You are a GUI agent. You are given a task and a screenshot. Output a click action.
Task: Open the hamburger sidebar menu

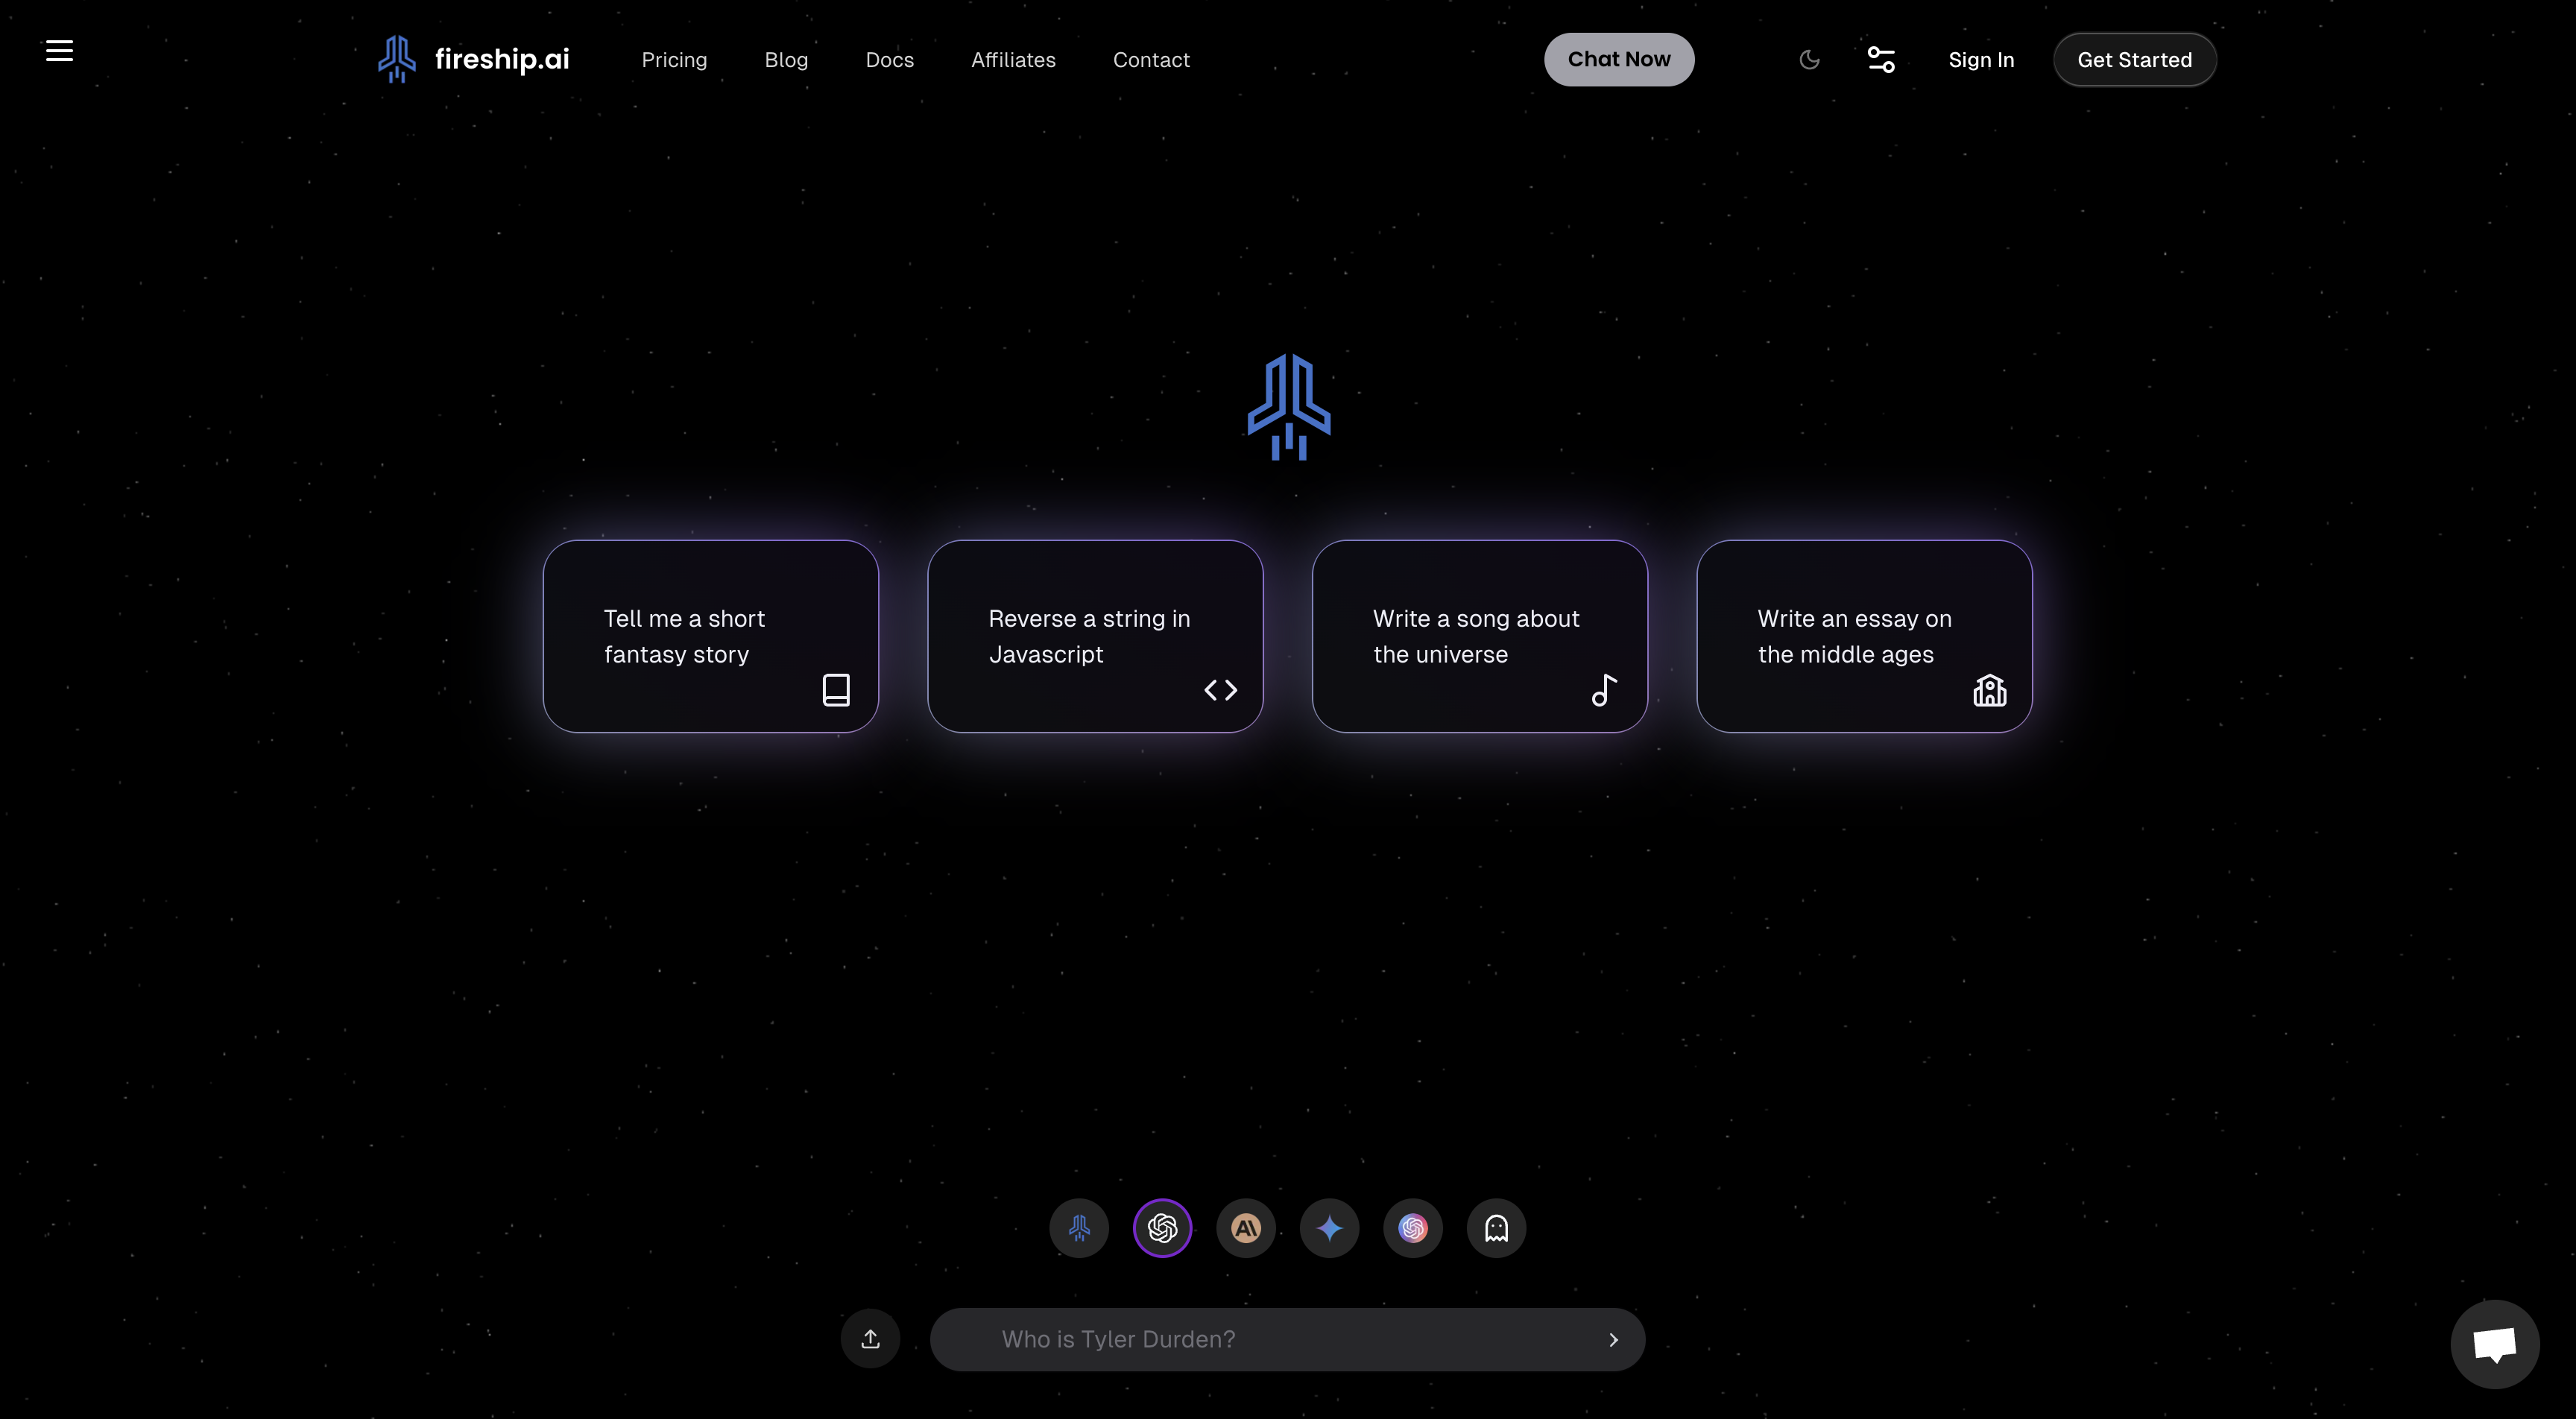pyautogui.click(x=59, y=51)
